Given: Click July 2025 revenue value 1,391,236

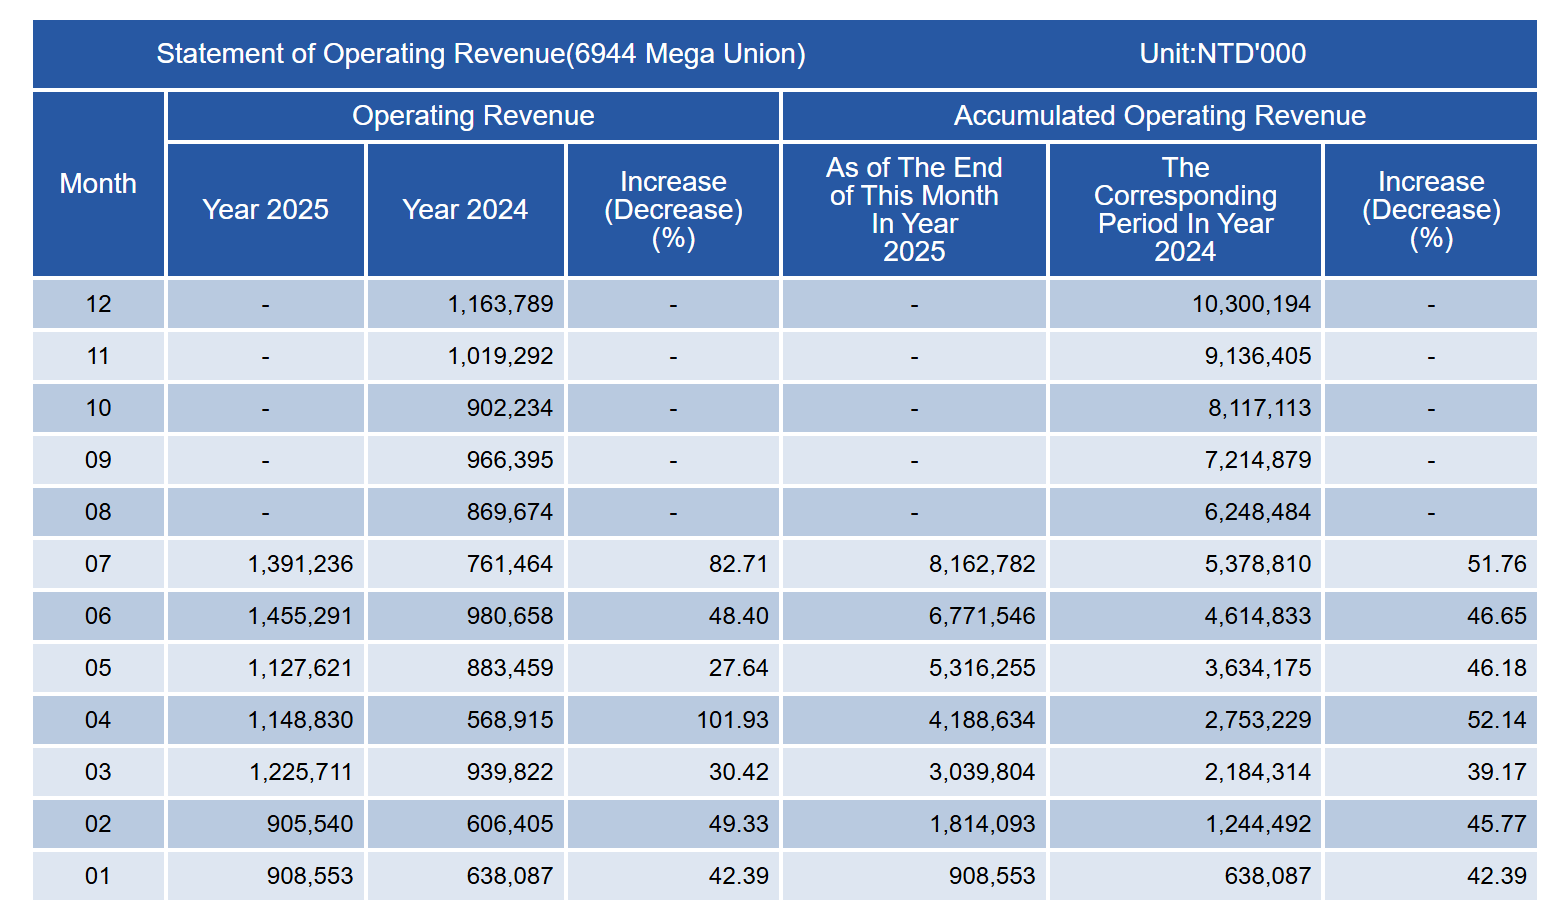Looking at the screenshot, I should (300, 564).
